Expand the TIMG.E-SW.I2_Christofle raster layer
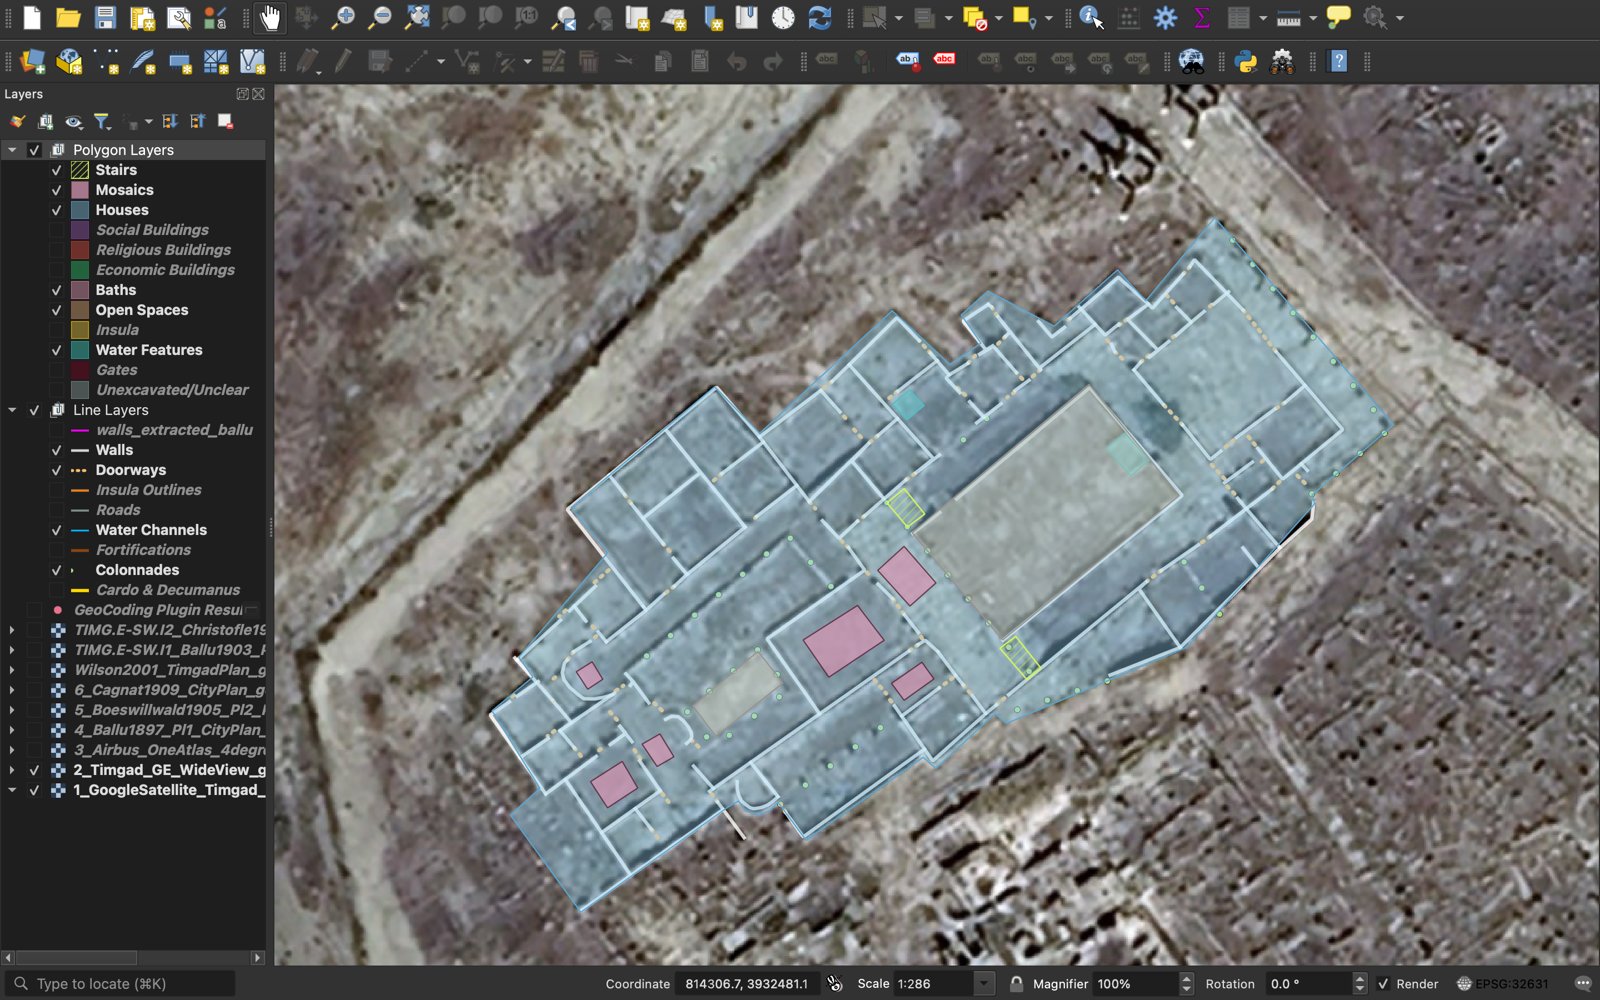 click(x=12, y=630)
